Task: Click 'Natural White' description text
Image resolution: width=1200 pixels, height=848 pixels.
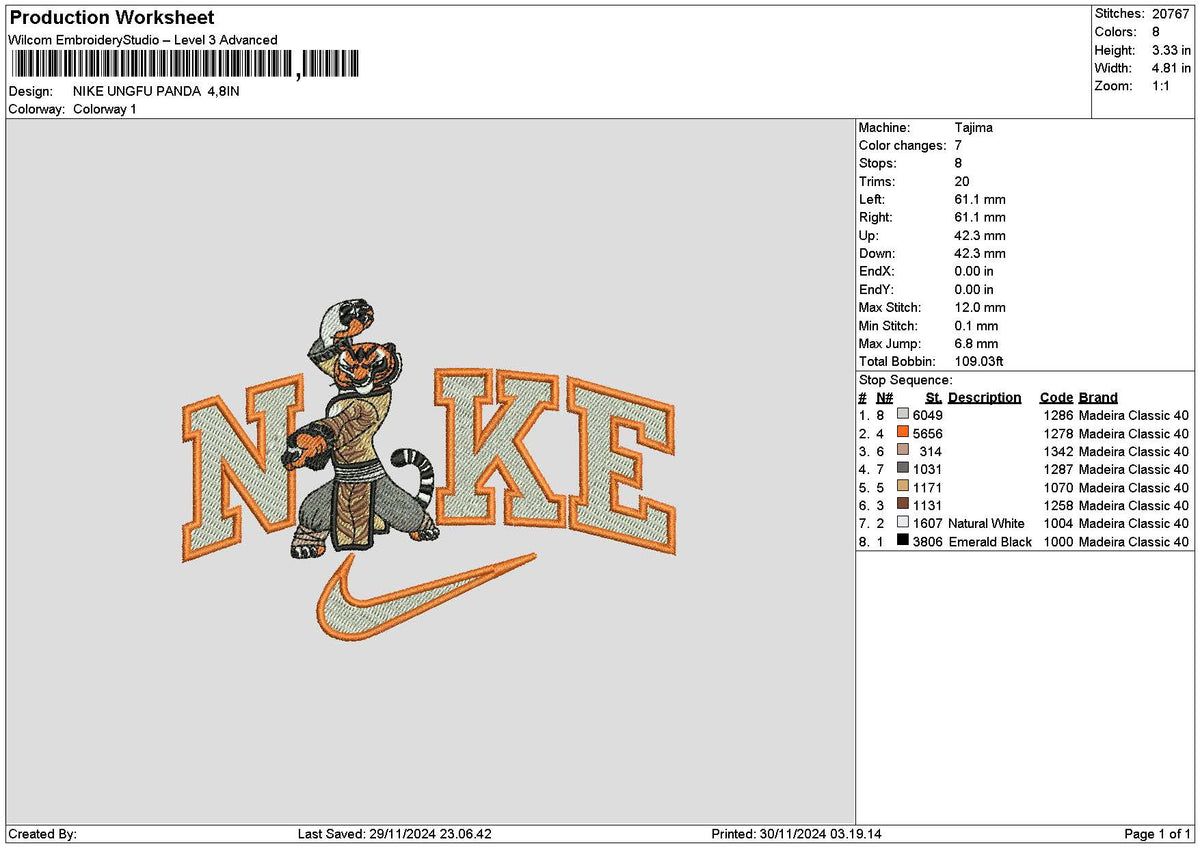Action: [986, 524]
